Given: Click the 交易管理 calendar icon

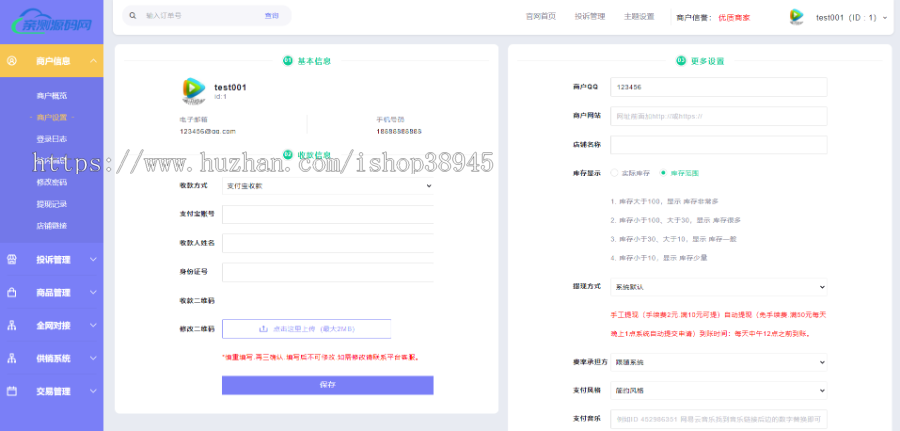Looking at the screenshot, I should (12, 391).
